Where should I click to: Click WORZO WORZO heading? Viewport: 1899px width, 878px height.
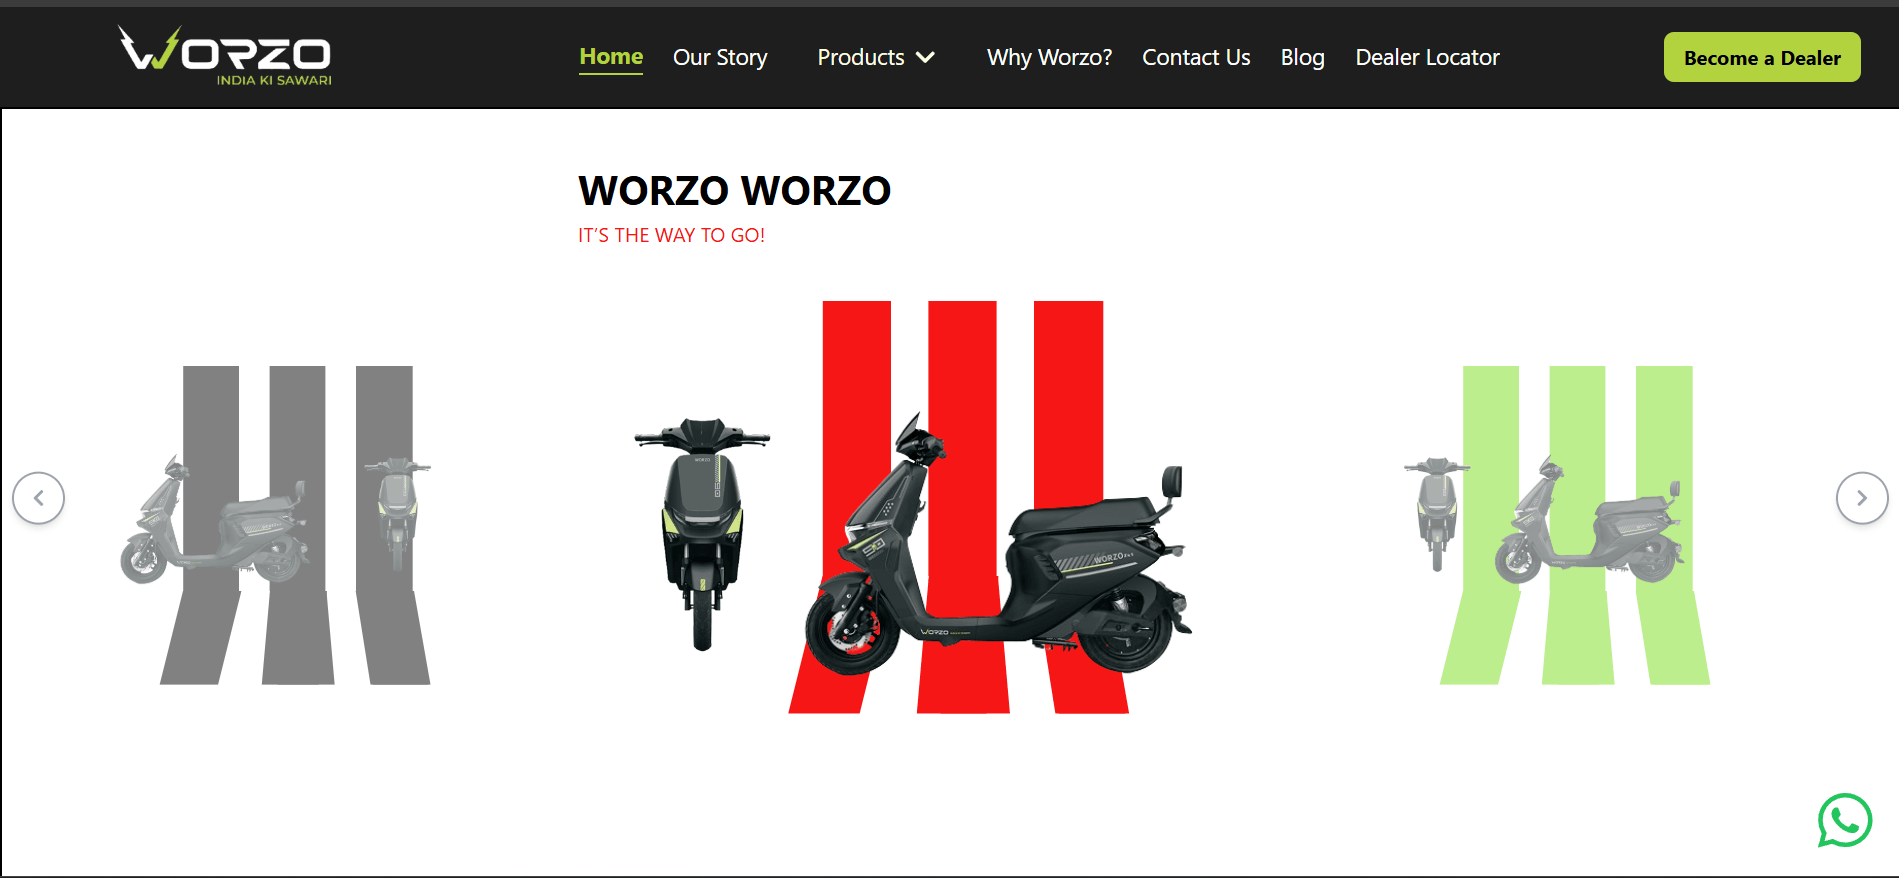click(x=734, y=191)
